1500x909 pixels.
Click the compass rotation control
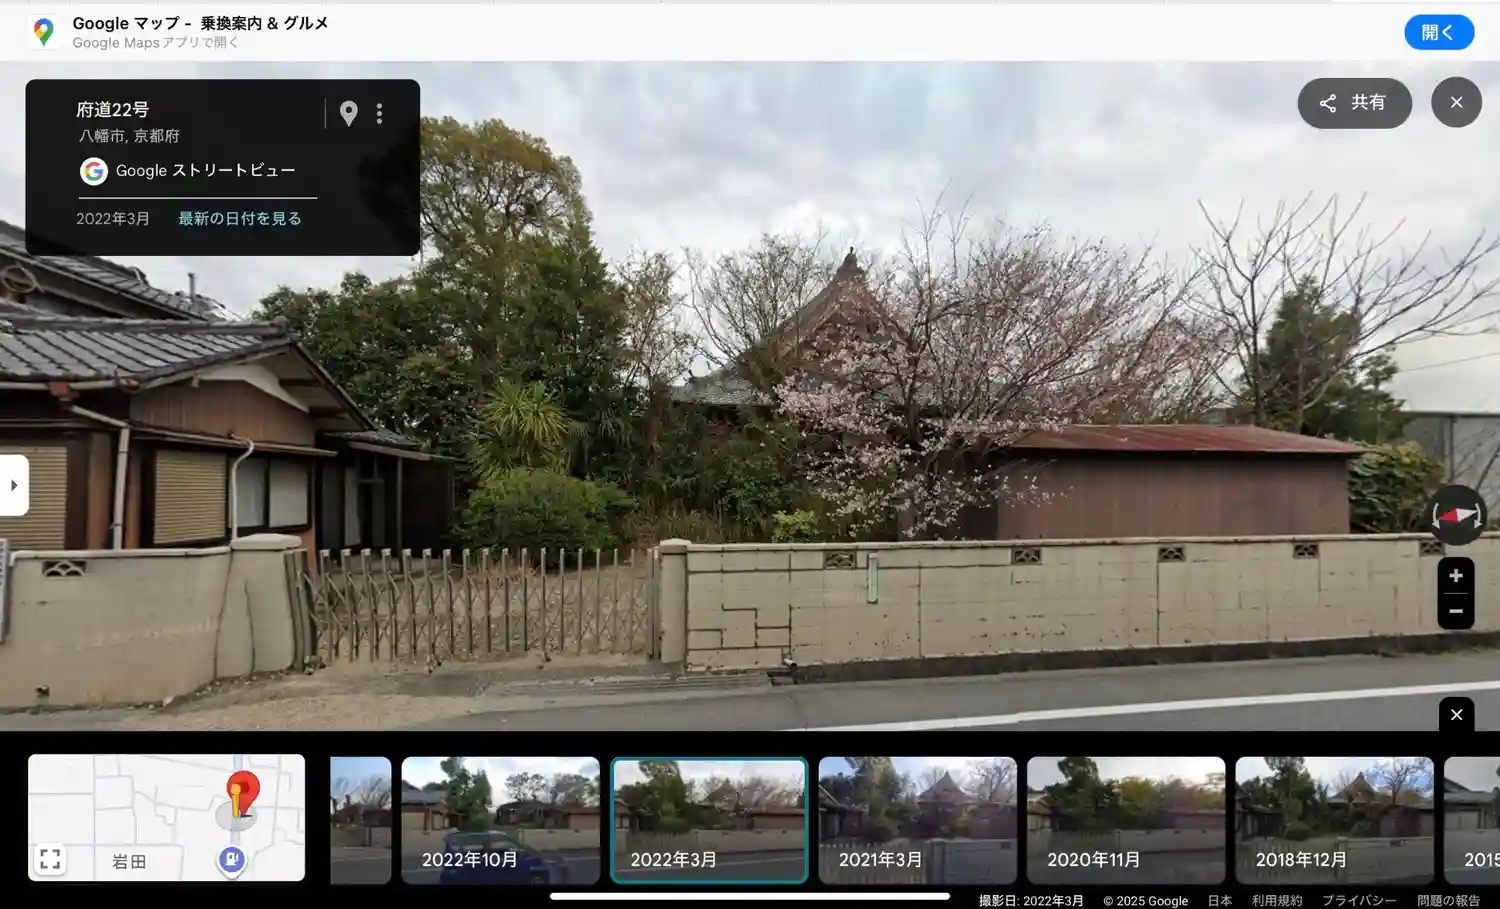(1456, 516)
